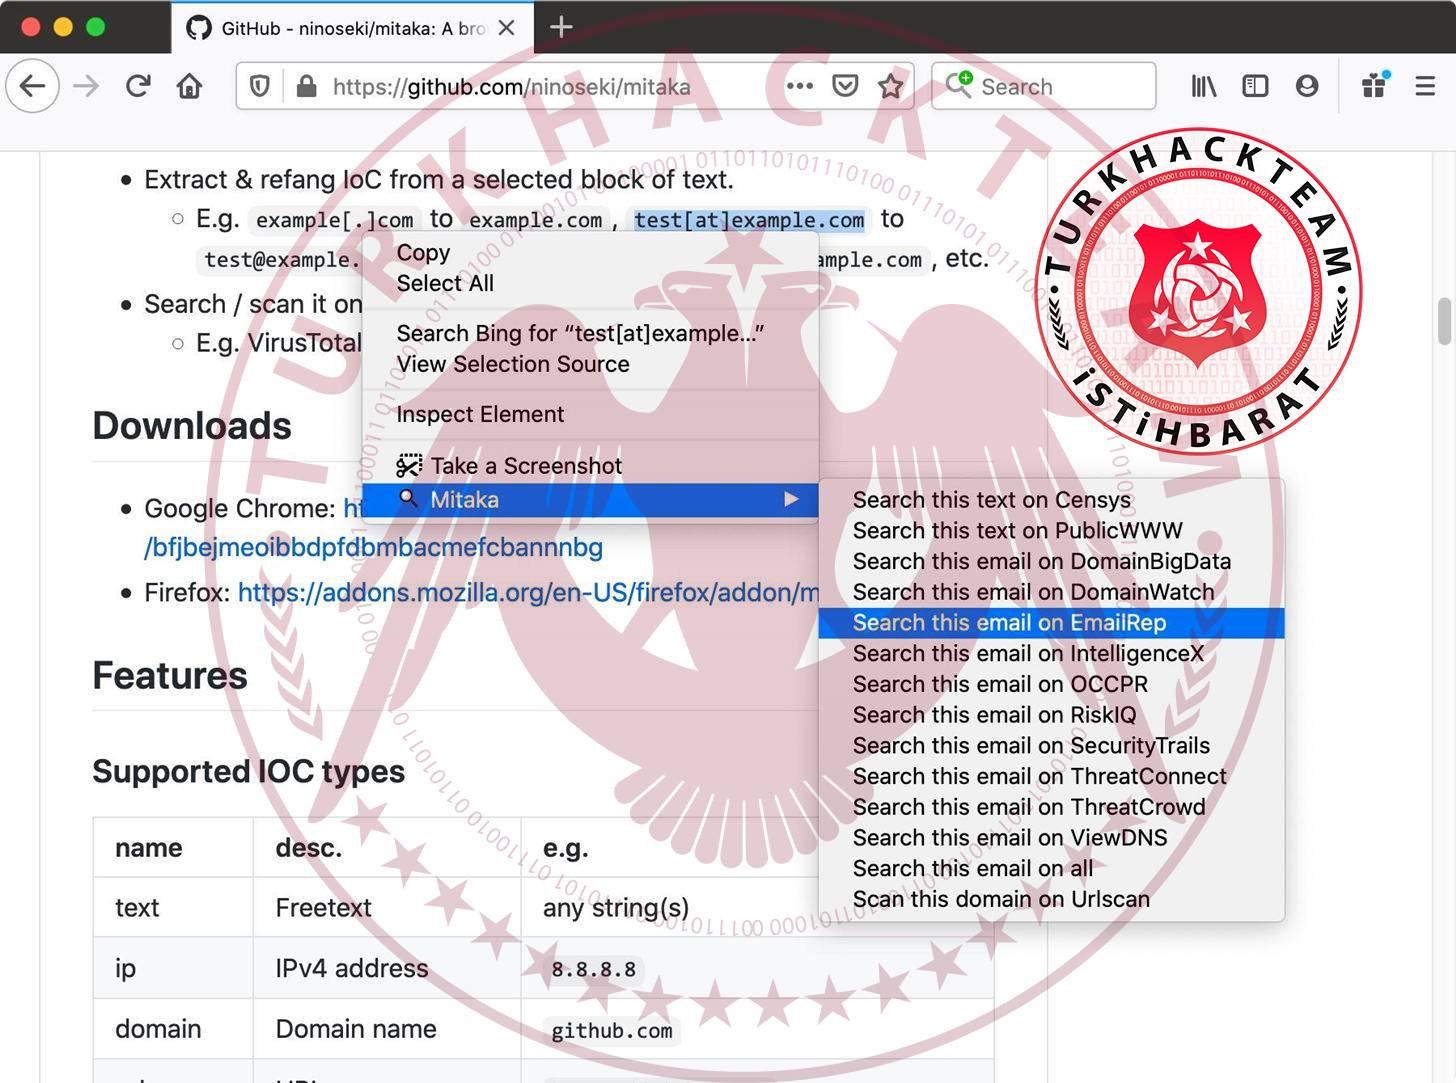View site security padlock details
1456x1083 pixels.
(x=307, y=86)
